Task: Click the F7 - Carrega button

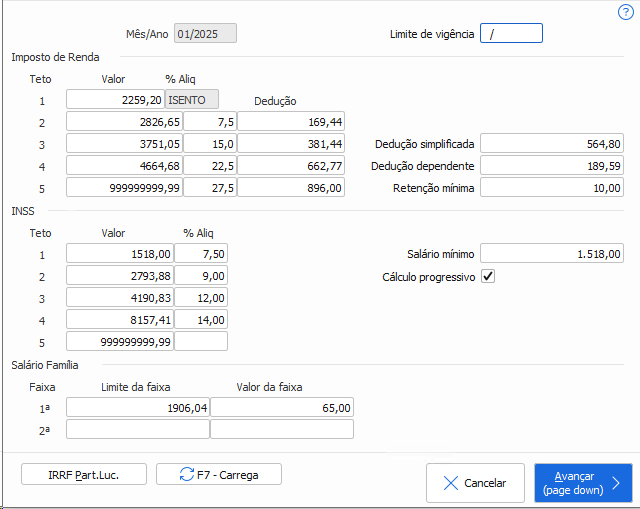Action: (x=218, y=474)
